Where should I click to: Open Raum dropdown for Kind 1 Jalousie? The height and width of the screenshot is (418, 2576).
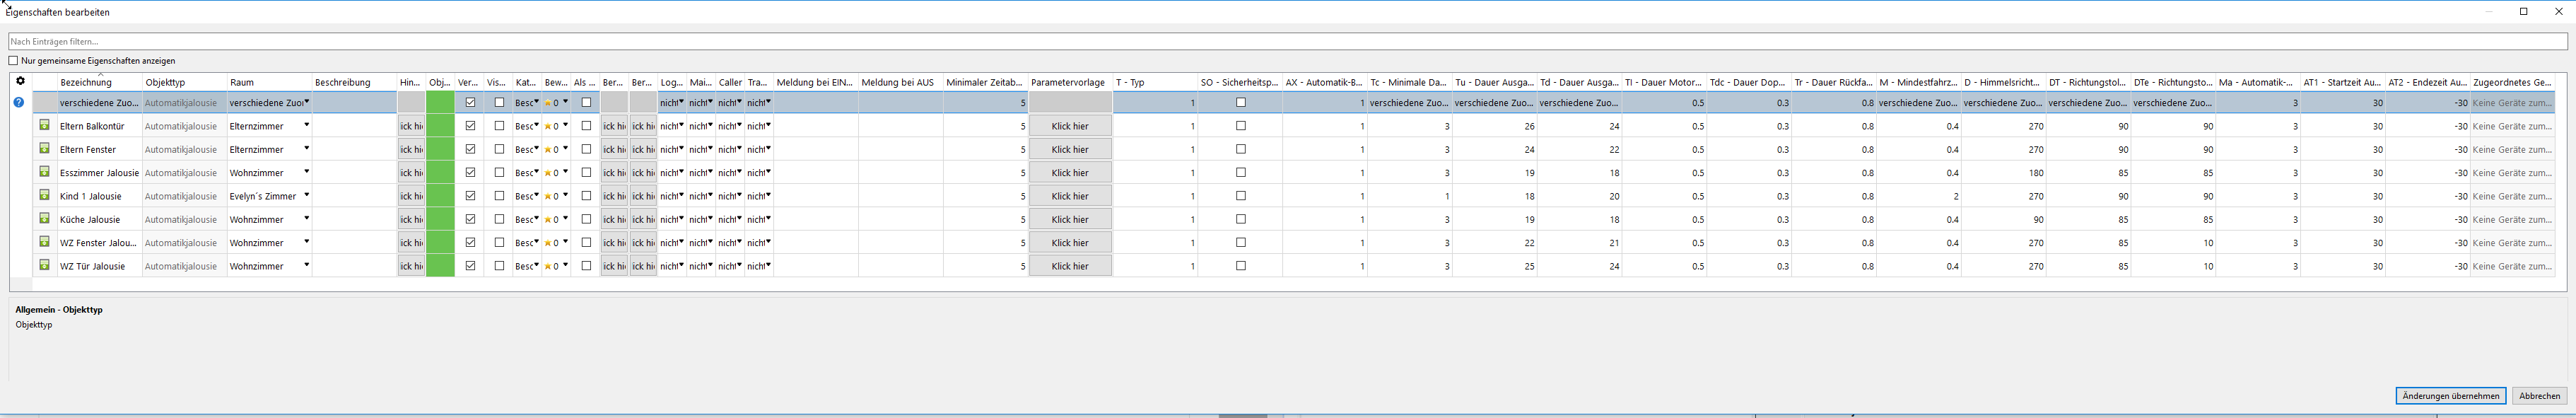(x=306, y=195)
